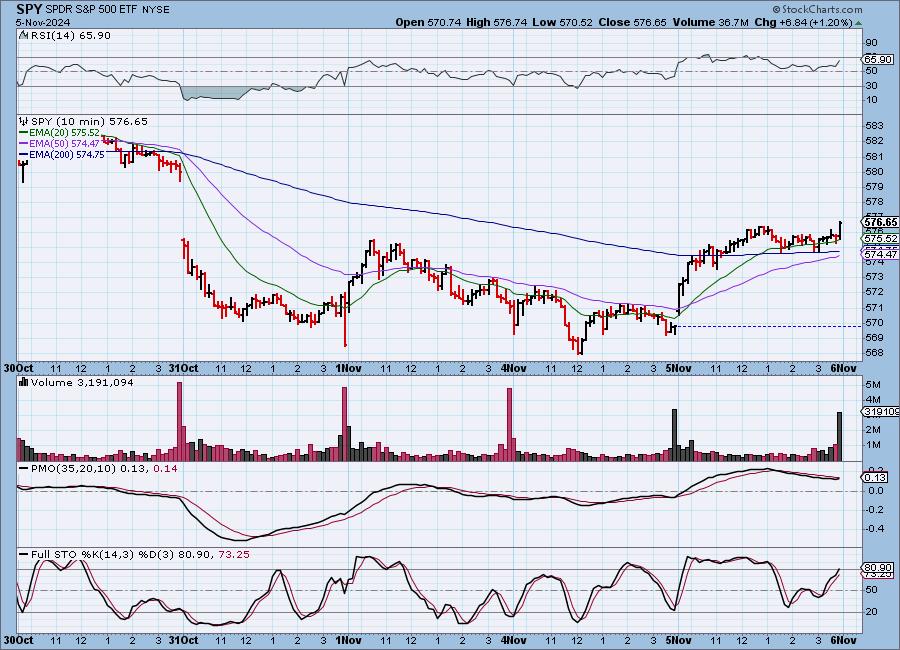Click the Volume 36.7M header value
Image resolution: width=900 pixels, height=650 pixels.
click(710, 22)
